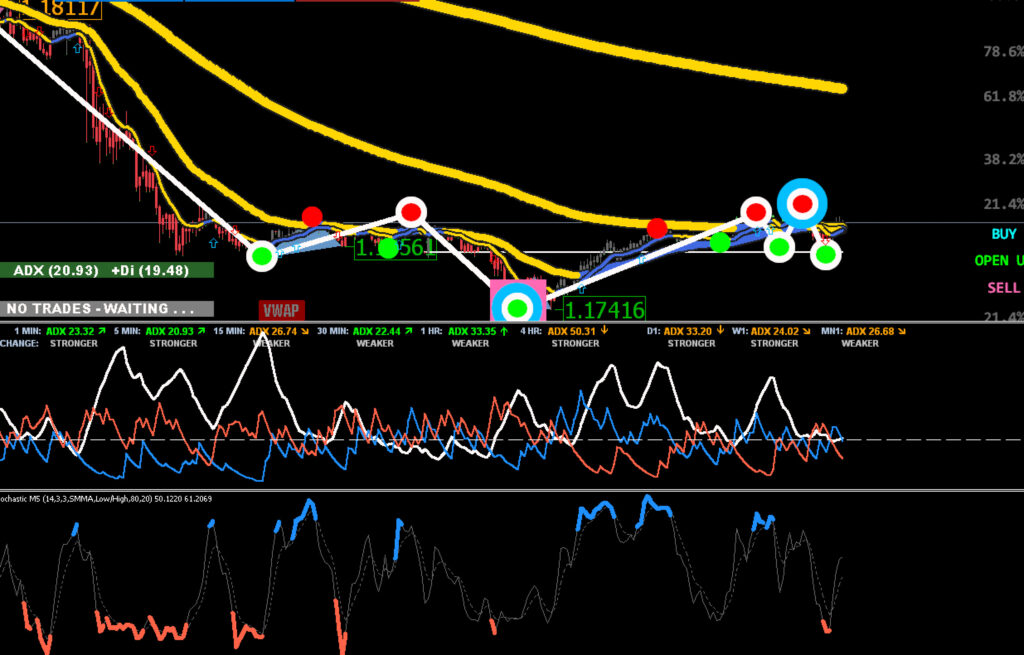Screen dimensions: 1024x655
Task: Click the 78.6% Fibonacci level label
Action: tap(1004, 52)
